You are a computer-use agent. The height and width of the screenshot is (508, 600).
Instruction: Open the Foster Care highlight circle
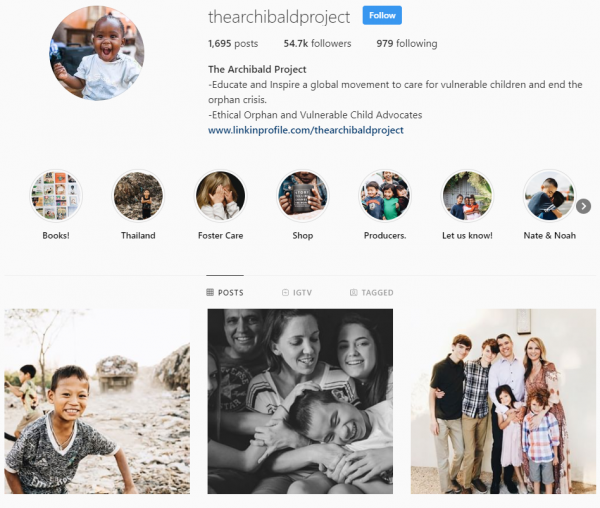pyautogui.click(x=220, y=196)
